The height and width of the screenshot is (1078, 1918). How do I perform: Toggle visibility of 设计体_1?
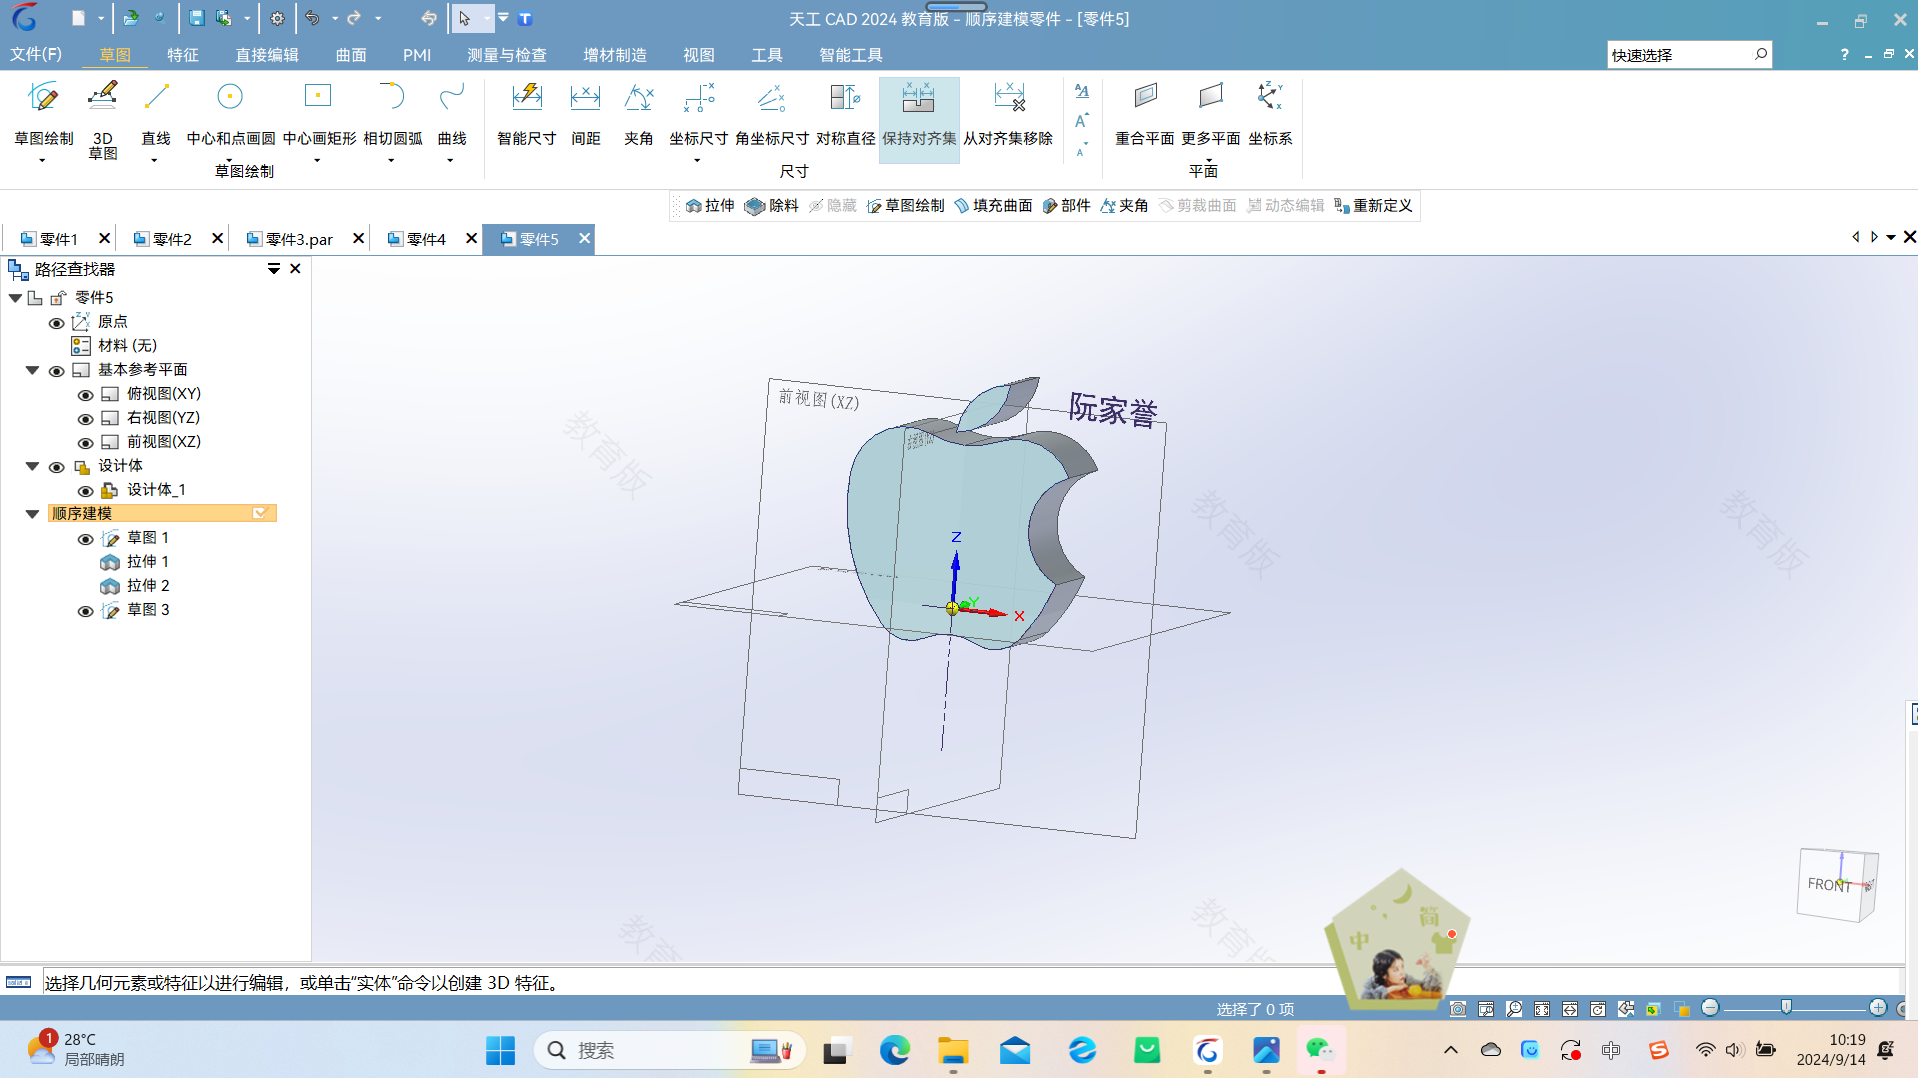coord(86,491)
